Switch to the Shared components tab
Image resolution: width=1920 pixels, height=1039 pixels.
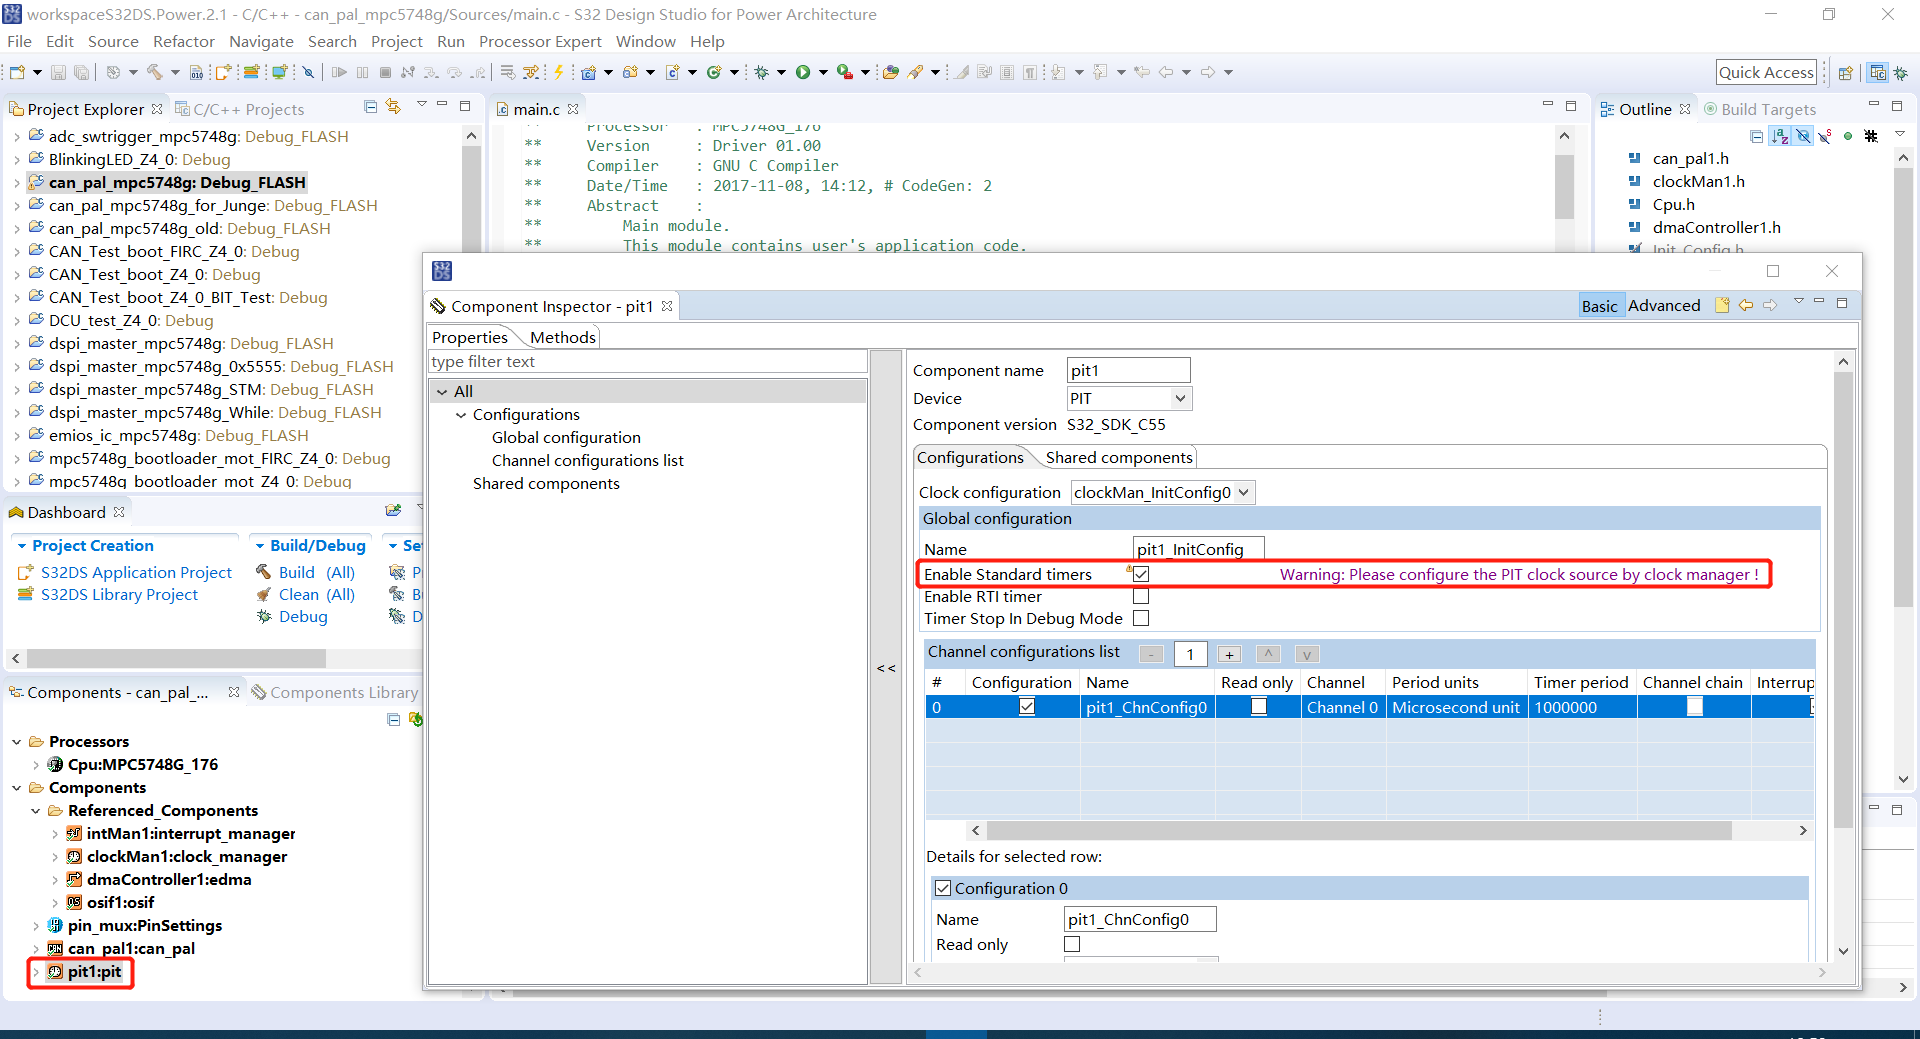point(1118,457)
